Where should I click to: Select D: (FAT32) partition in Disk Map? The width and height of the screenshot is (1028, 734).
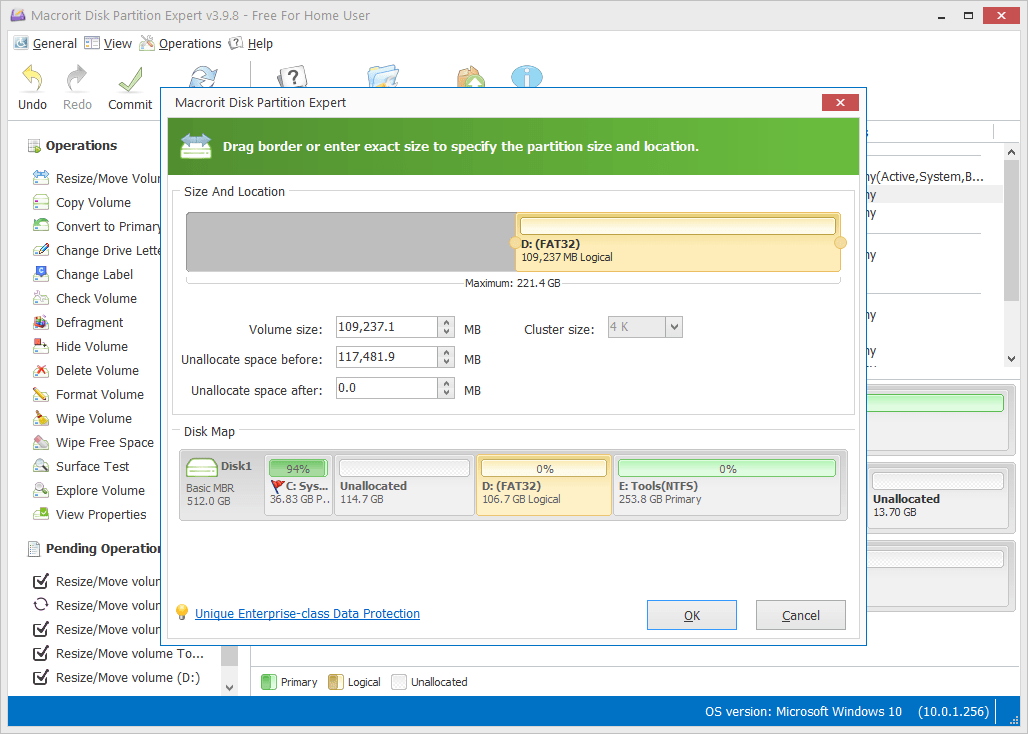tap(544, 485)
